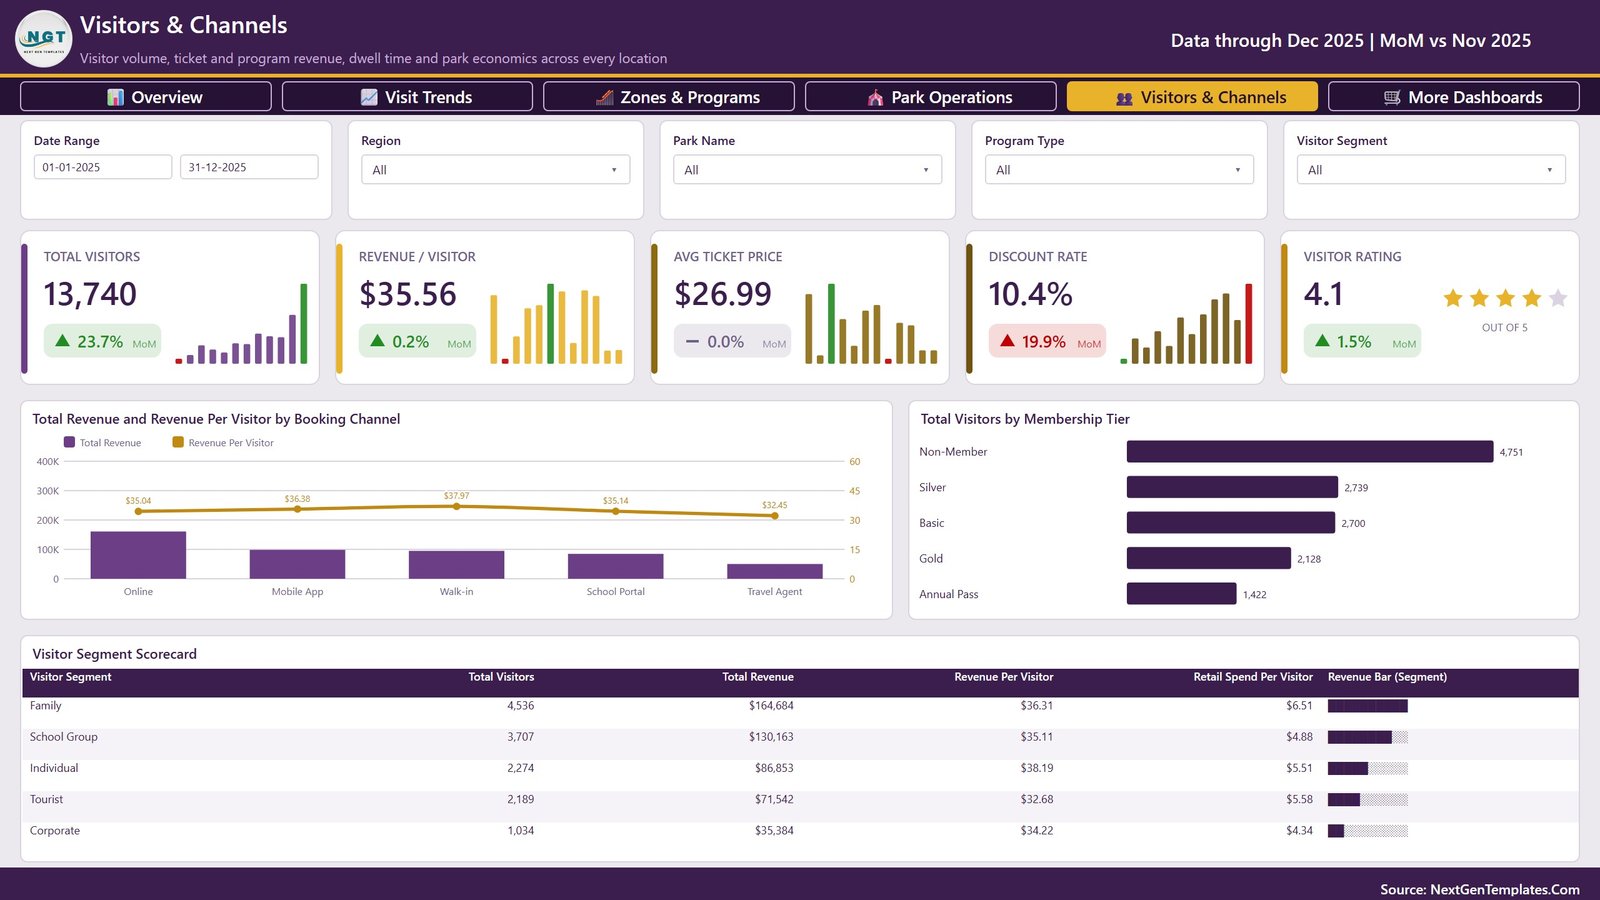1600x900 pixels.
Task: Click the green up arrow in Visitor Rating
Action: 1322,341
